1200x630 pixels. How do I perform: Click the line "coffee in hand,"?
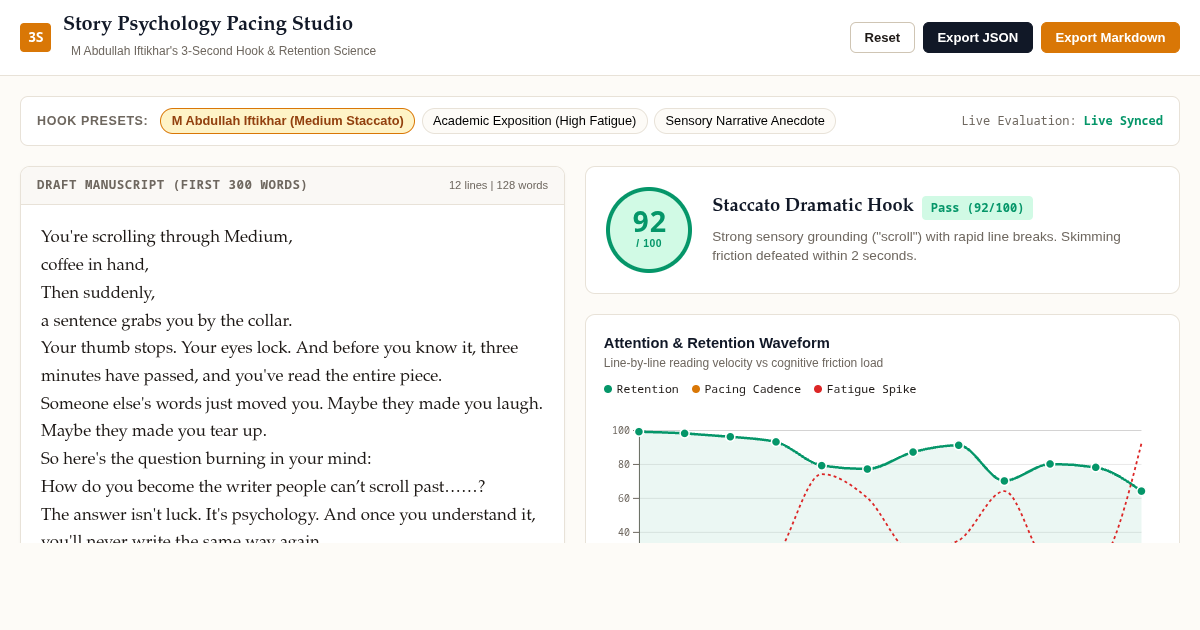[95, 264]
